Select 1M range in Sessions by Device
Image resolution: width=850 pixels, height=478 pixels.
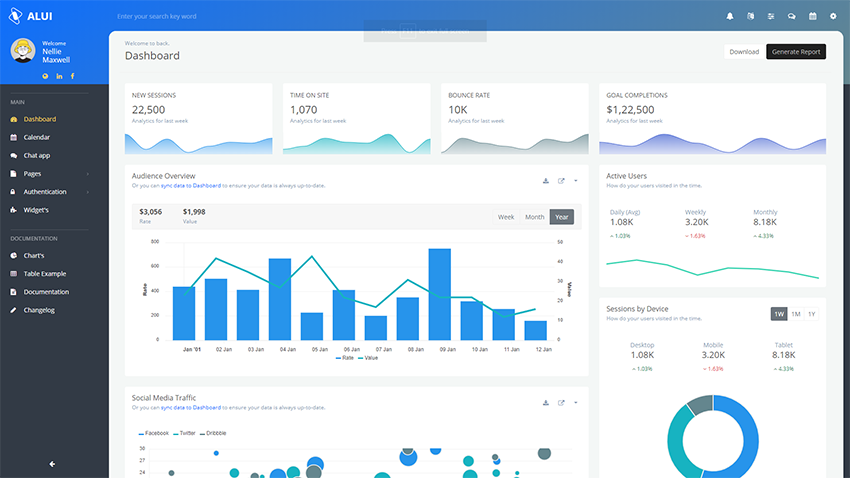[x=796, y=314]
